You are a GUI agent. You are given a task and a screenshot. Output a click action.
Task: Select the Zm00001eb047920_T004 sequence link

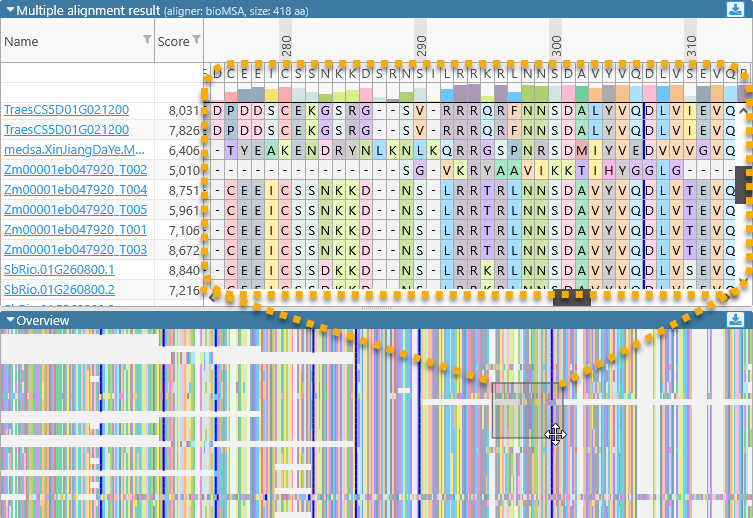75,190
